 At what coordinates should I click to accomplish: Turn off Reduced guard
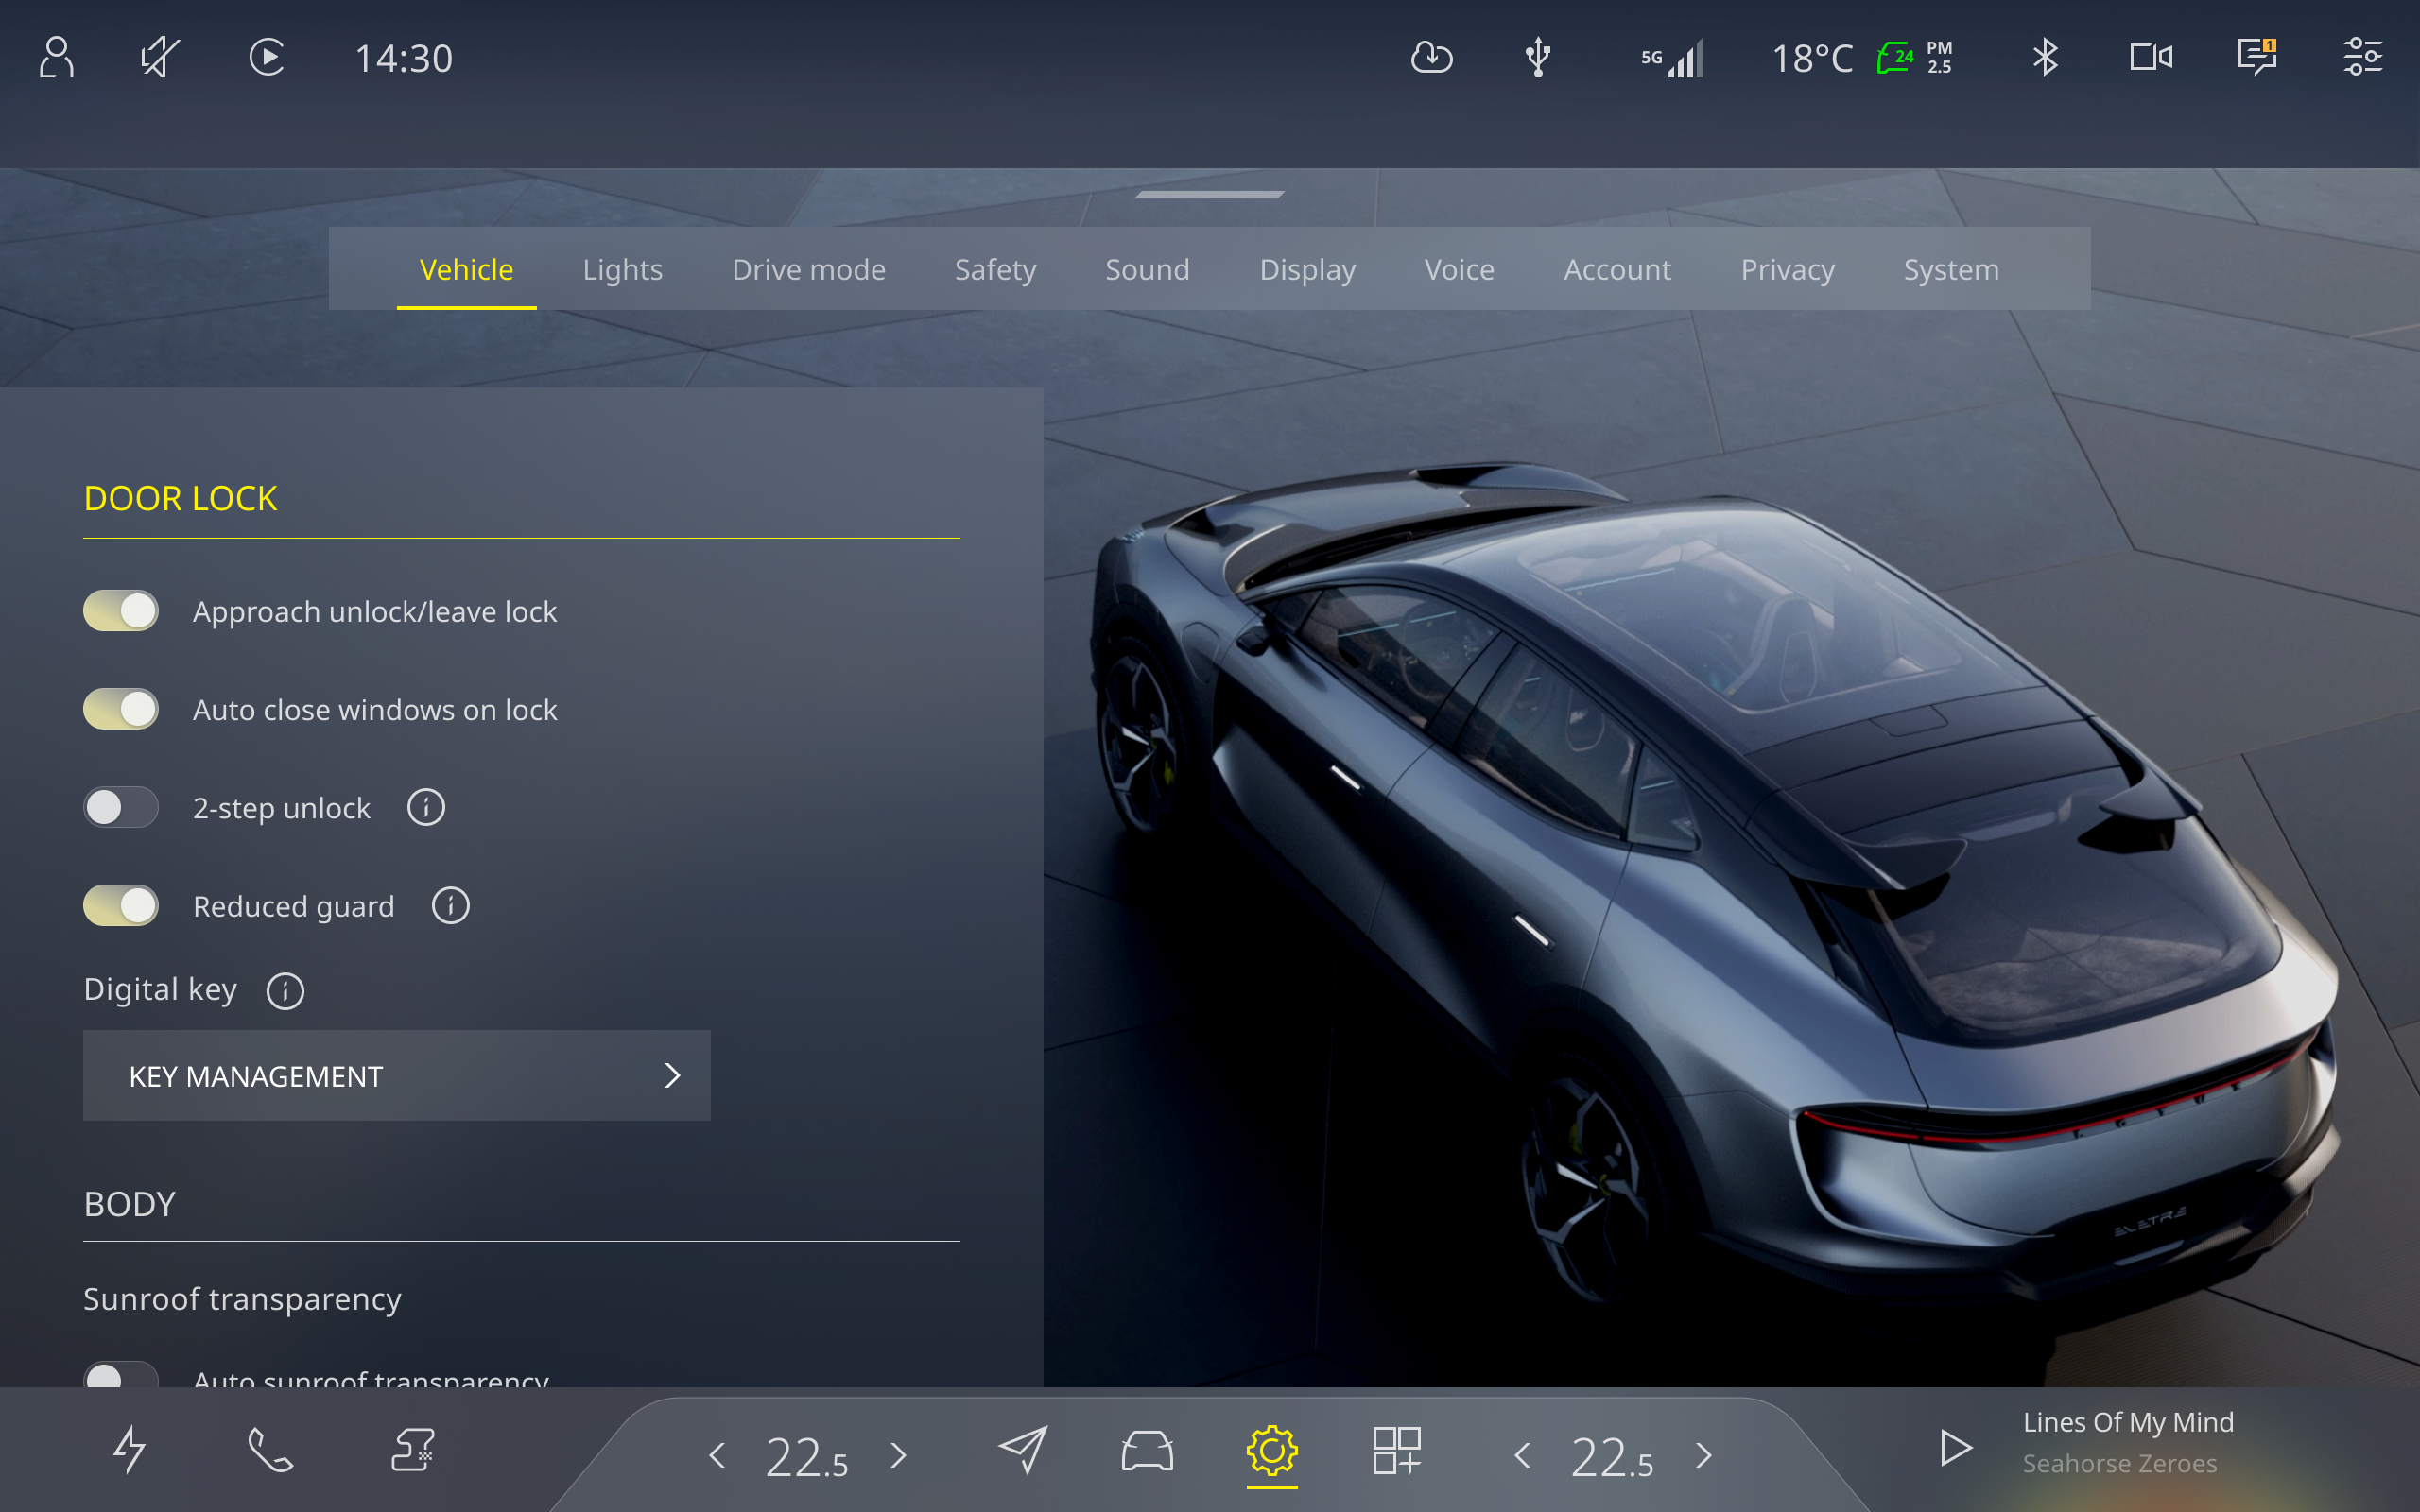120,905
